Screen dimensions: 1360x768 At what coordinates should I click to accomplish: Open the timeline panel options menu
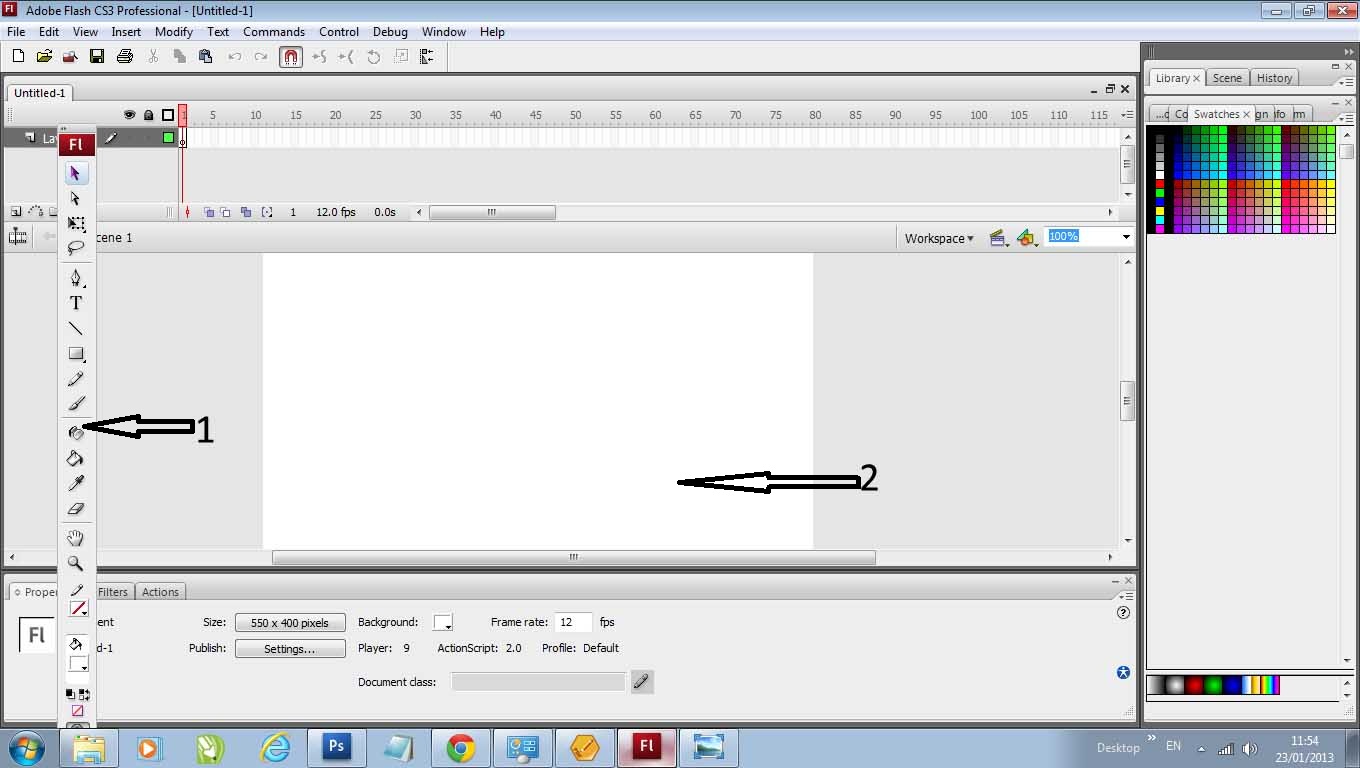coord(1127,115)
